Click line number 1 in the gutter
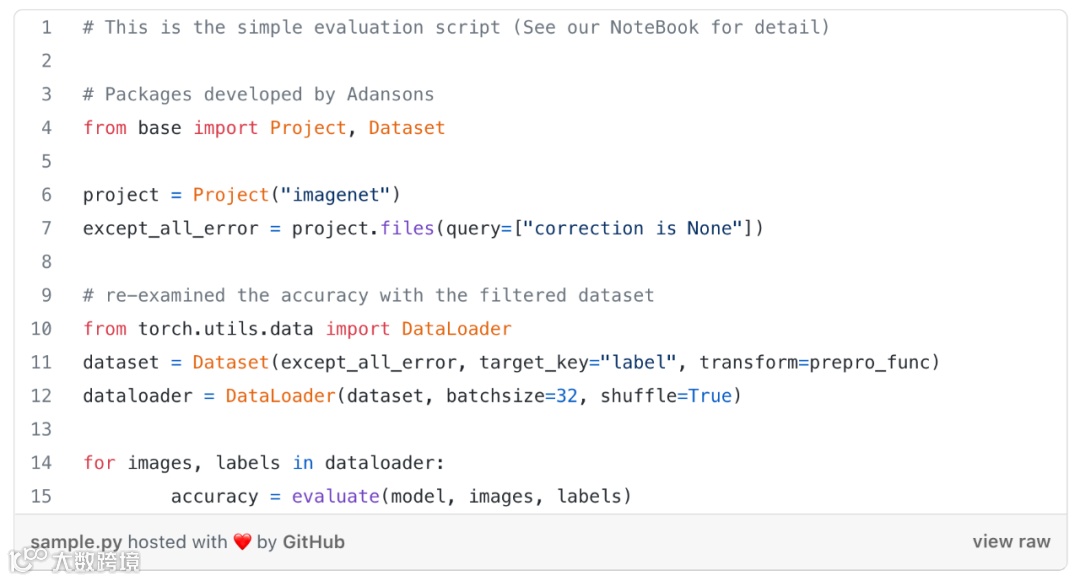Viewport: 1080px width, 581px height. coord(46,27)
